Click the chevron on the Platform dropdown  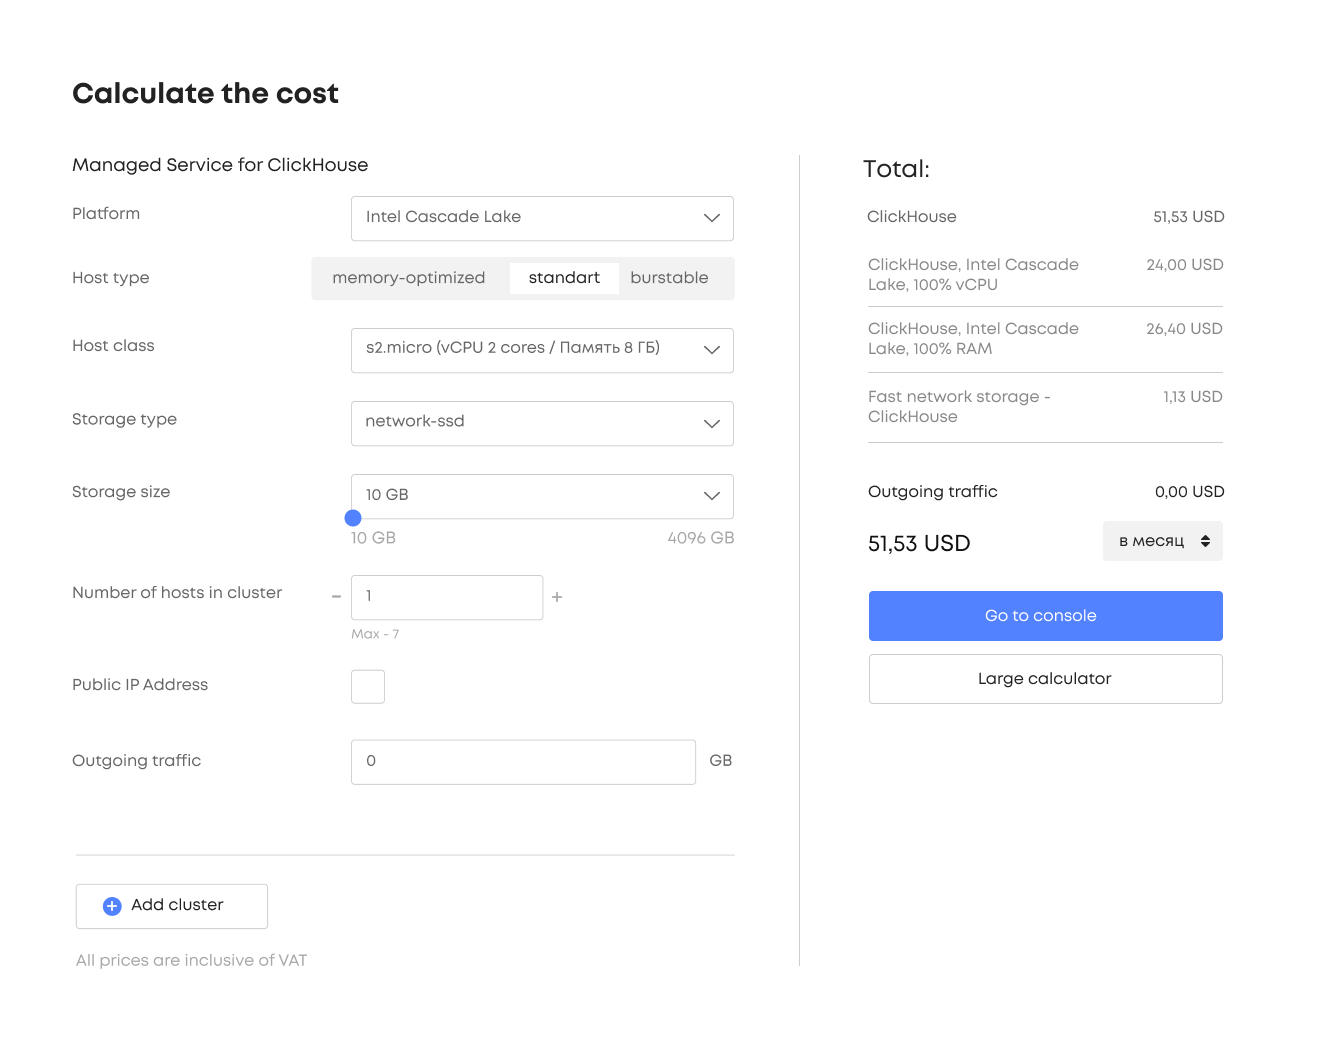tap(711, 218)
